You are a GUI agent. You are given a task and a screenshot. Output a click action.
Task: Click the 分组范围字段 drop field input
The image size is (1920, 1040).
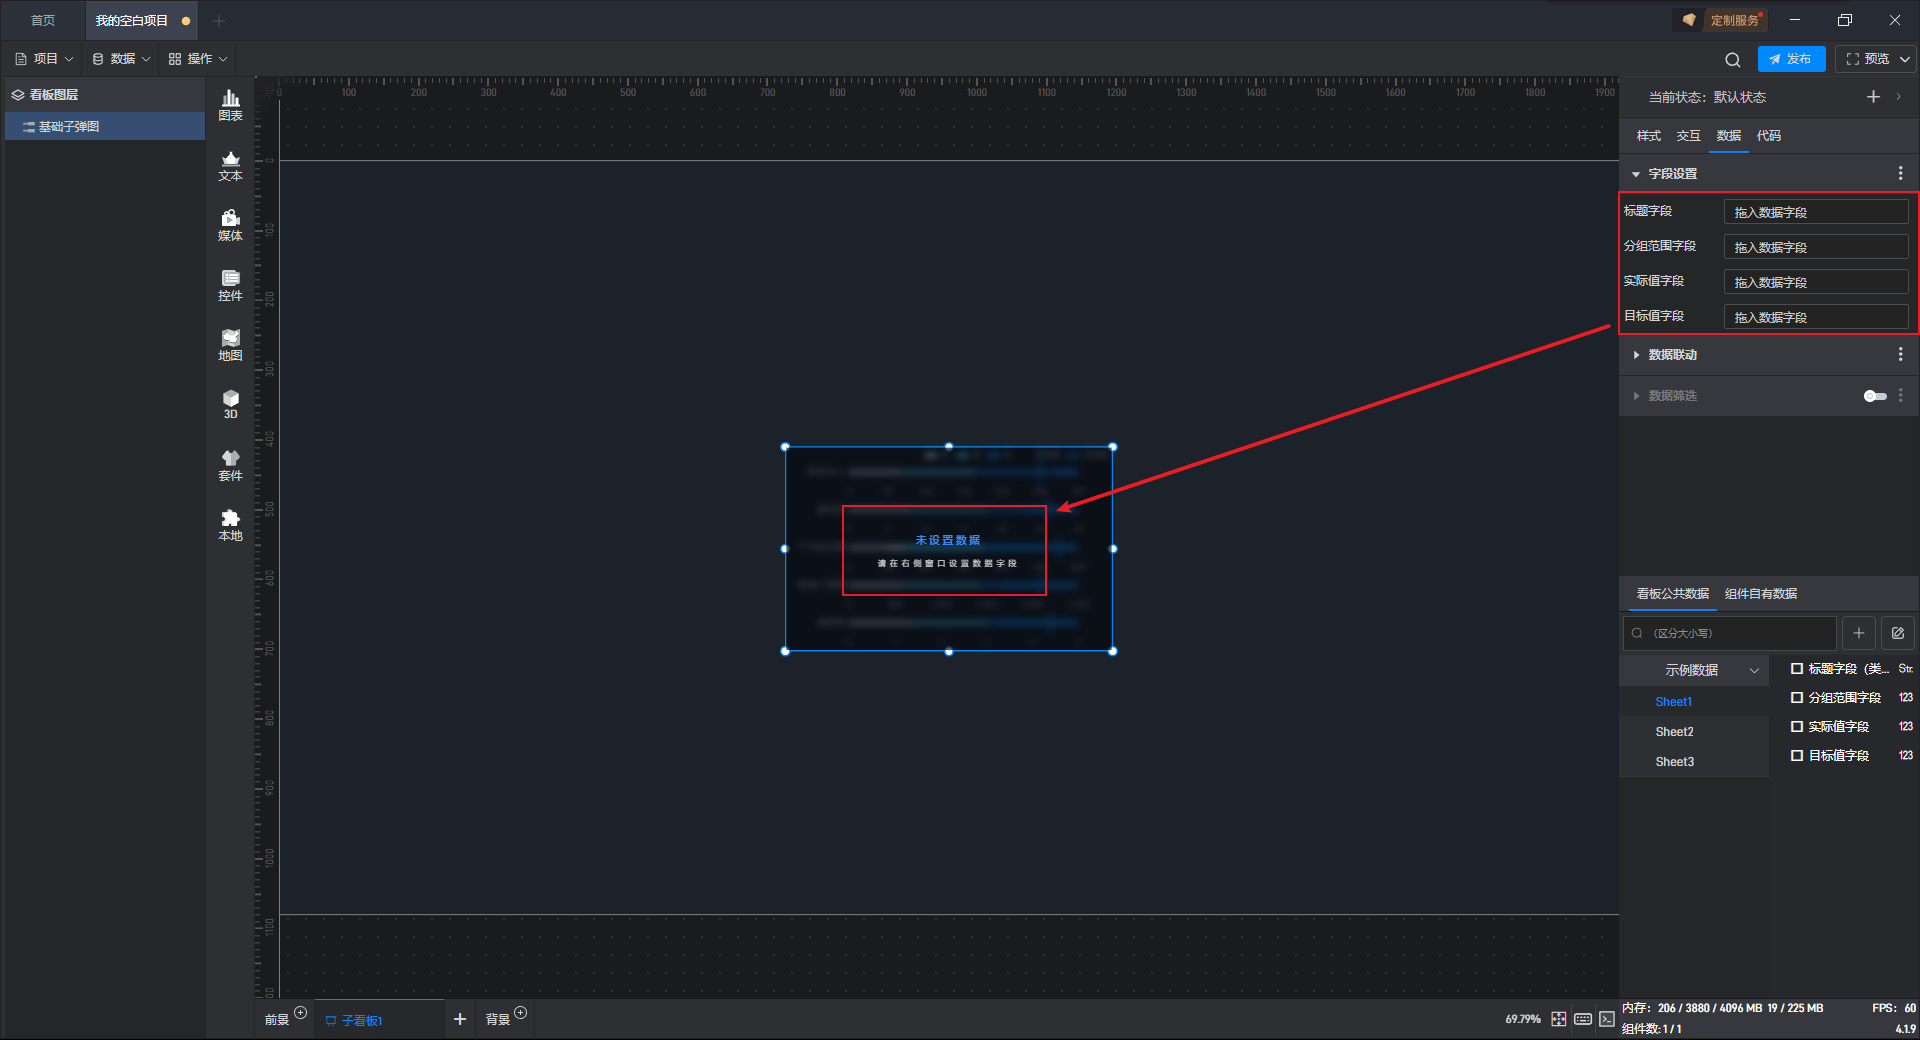1816,247
